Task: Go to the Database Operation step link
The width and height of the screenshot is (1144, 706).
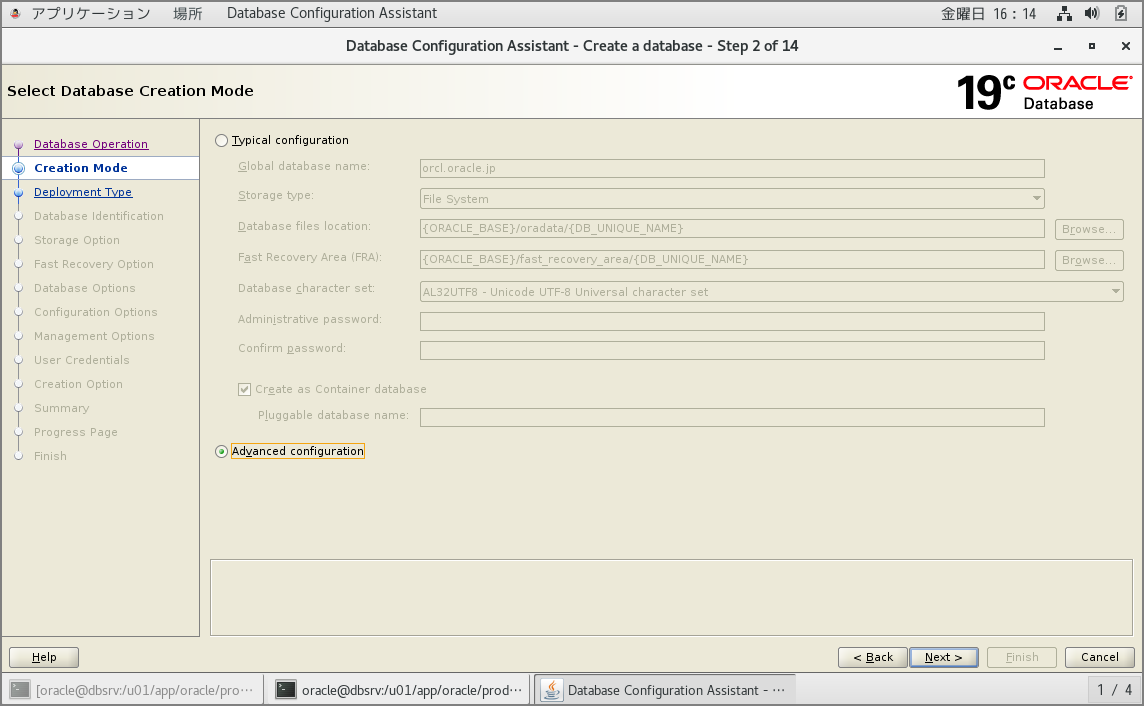Action: pos(91,144)
